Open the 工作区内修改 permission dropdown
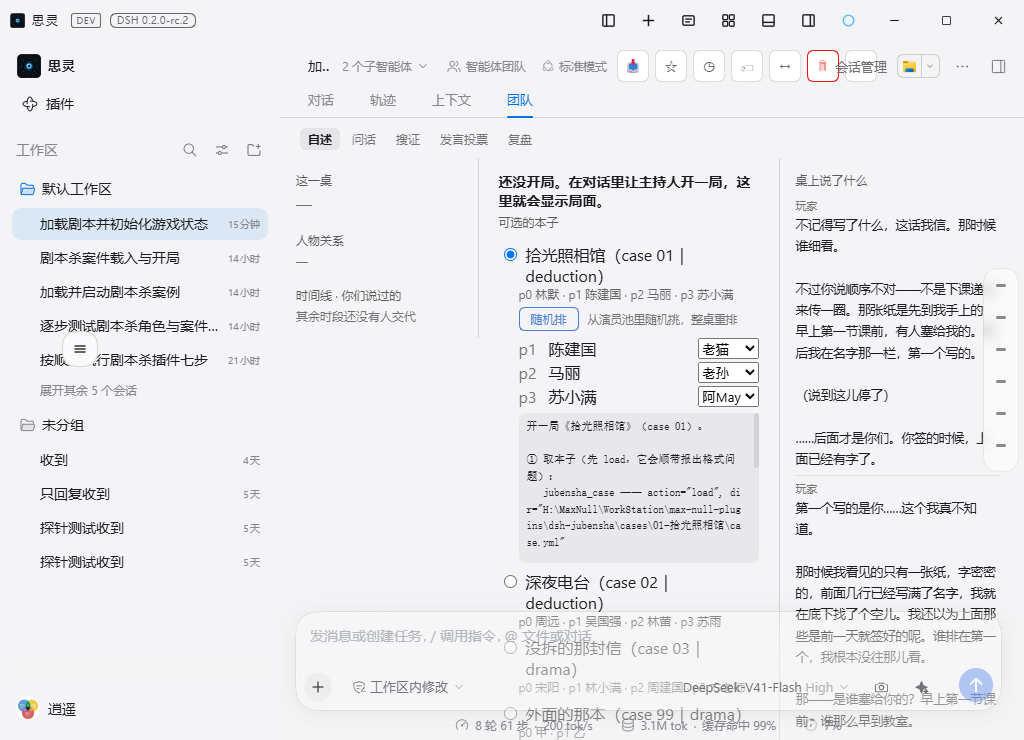 408,686
